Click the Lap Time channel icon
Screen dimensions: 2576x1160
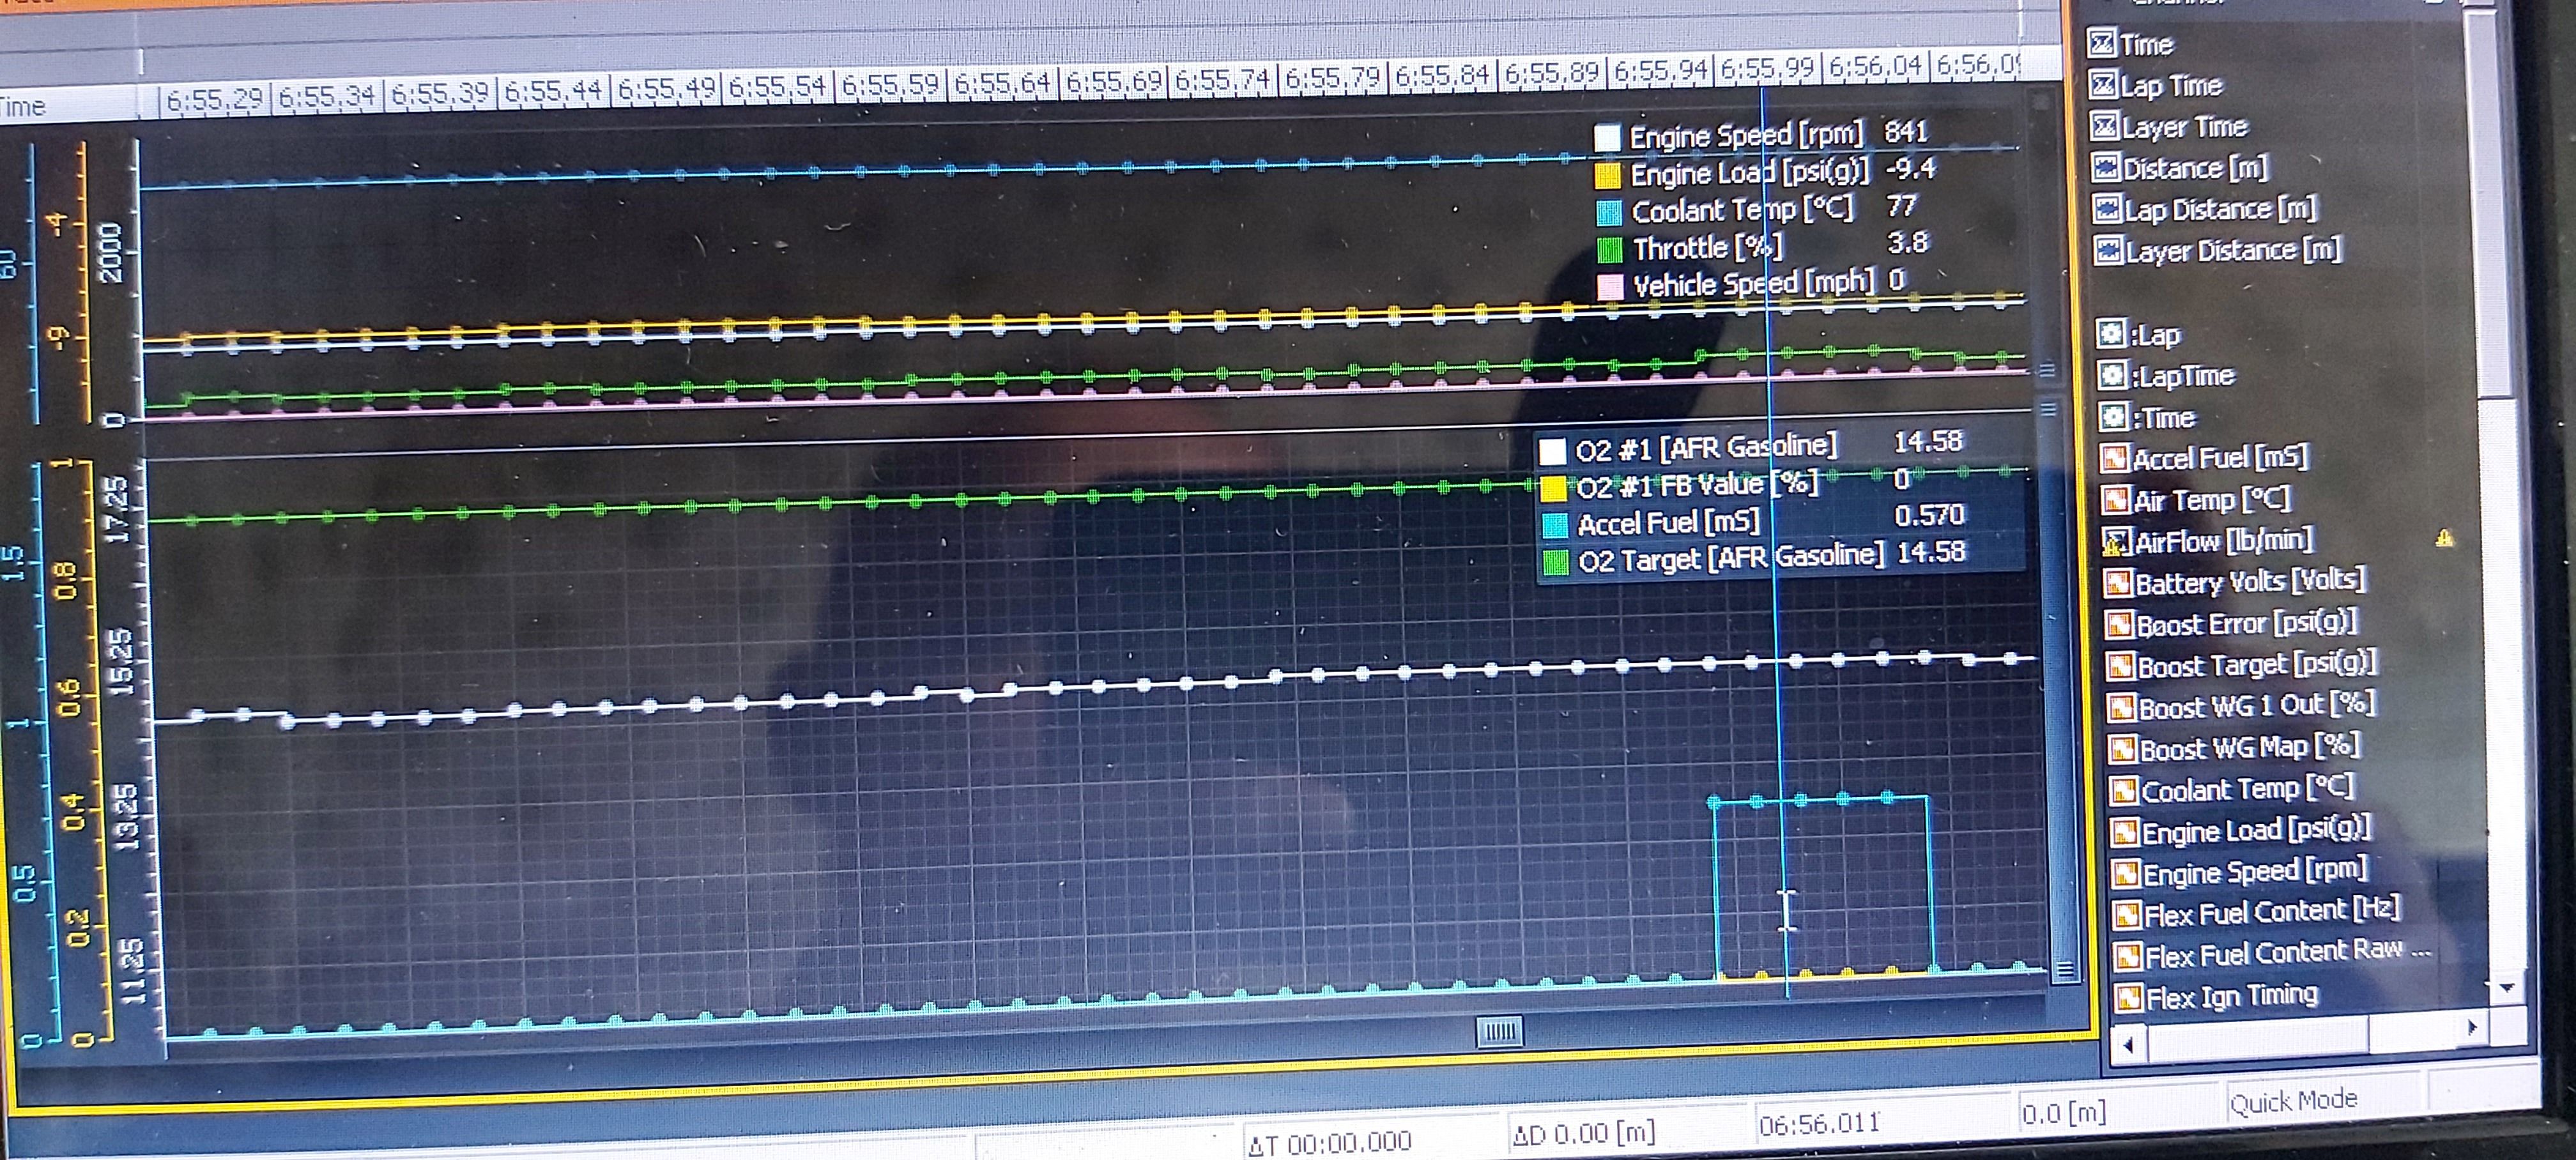pos(2103,85)
